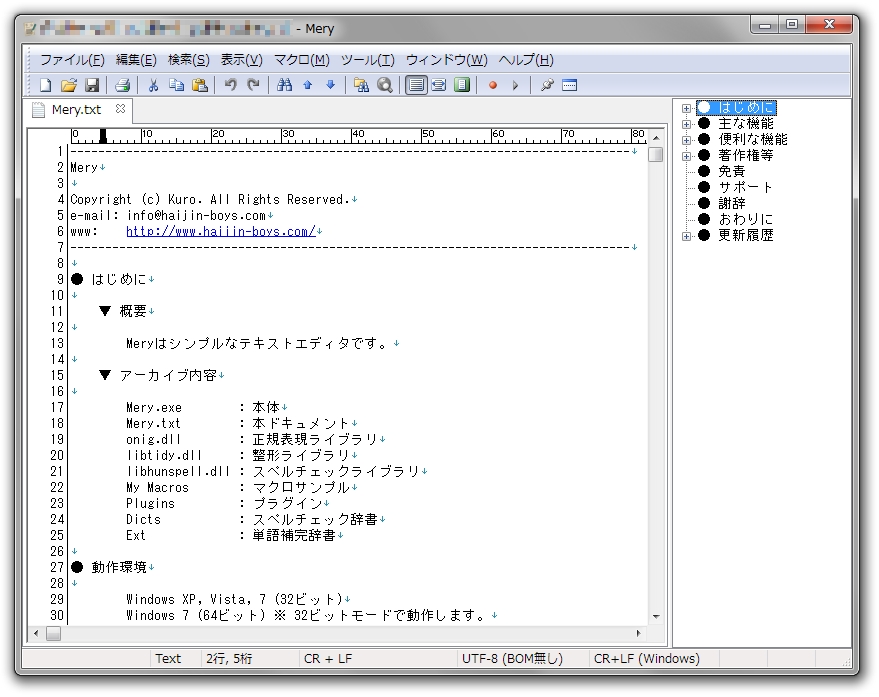Select はじめに in the outline tree
The image size is (879, 697).
coord(746,108)
